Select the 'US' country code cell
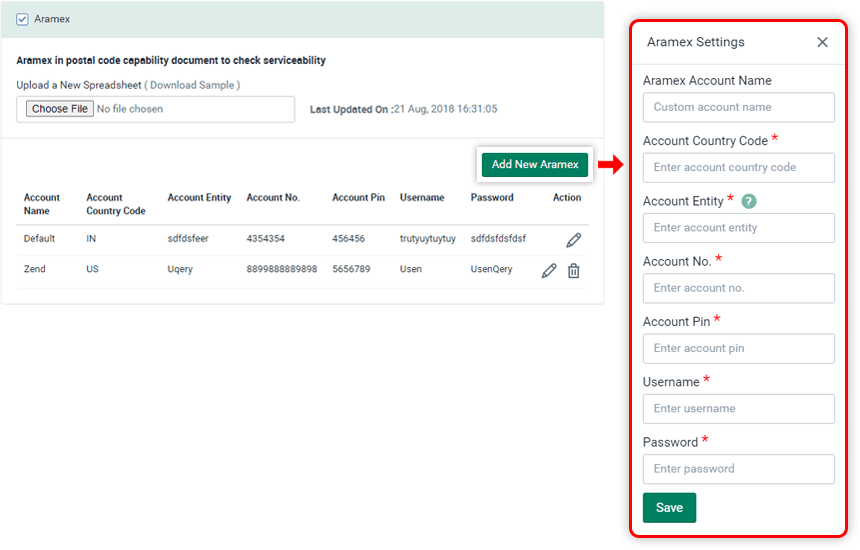Image resolution: width=860 pixels, height=550 pixels. (92, 269)
